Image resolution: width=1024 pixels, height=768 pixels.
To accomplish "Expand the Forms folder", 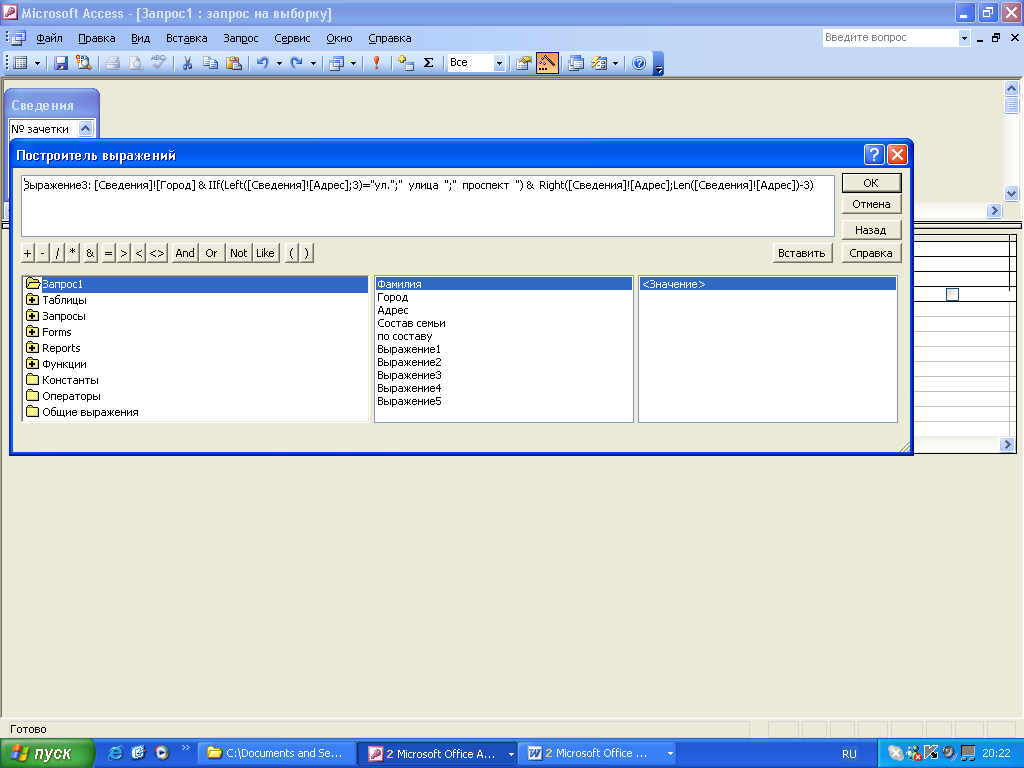I will point(32,332).
